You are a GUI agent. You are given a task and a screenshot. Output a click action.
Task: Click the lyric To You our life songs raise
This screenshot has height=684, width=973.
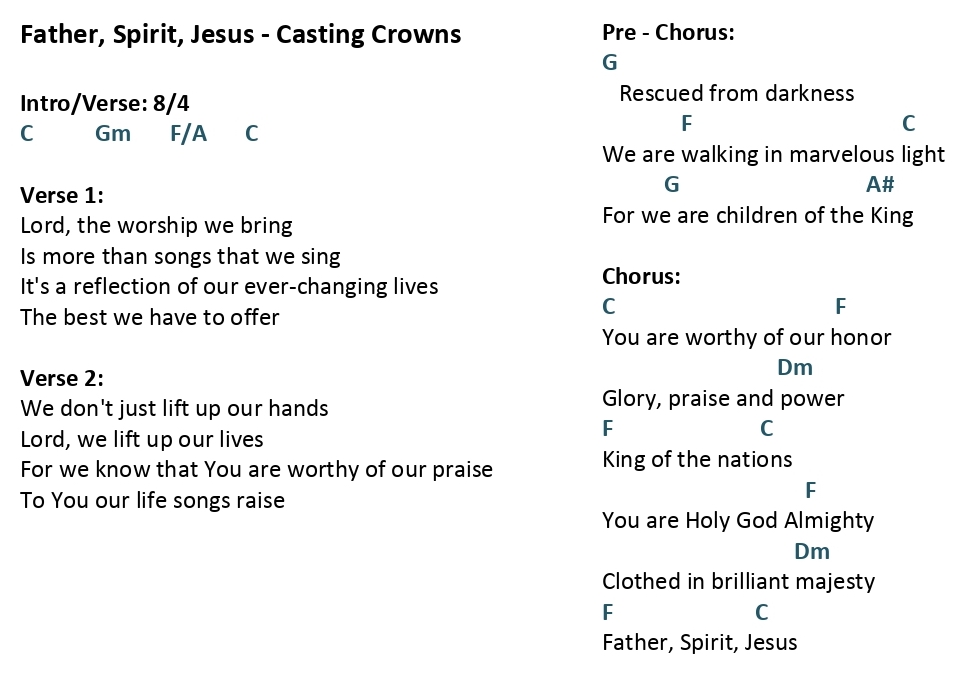[153, 501]
